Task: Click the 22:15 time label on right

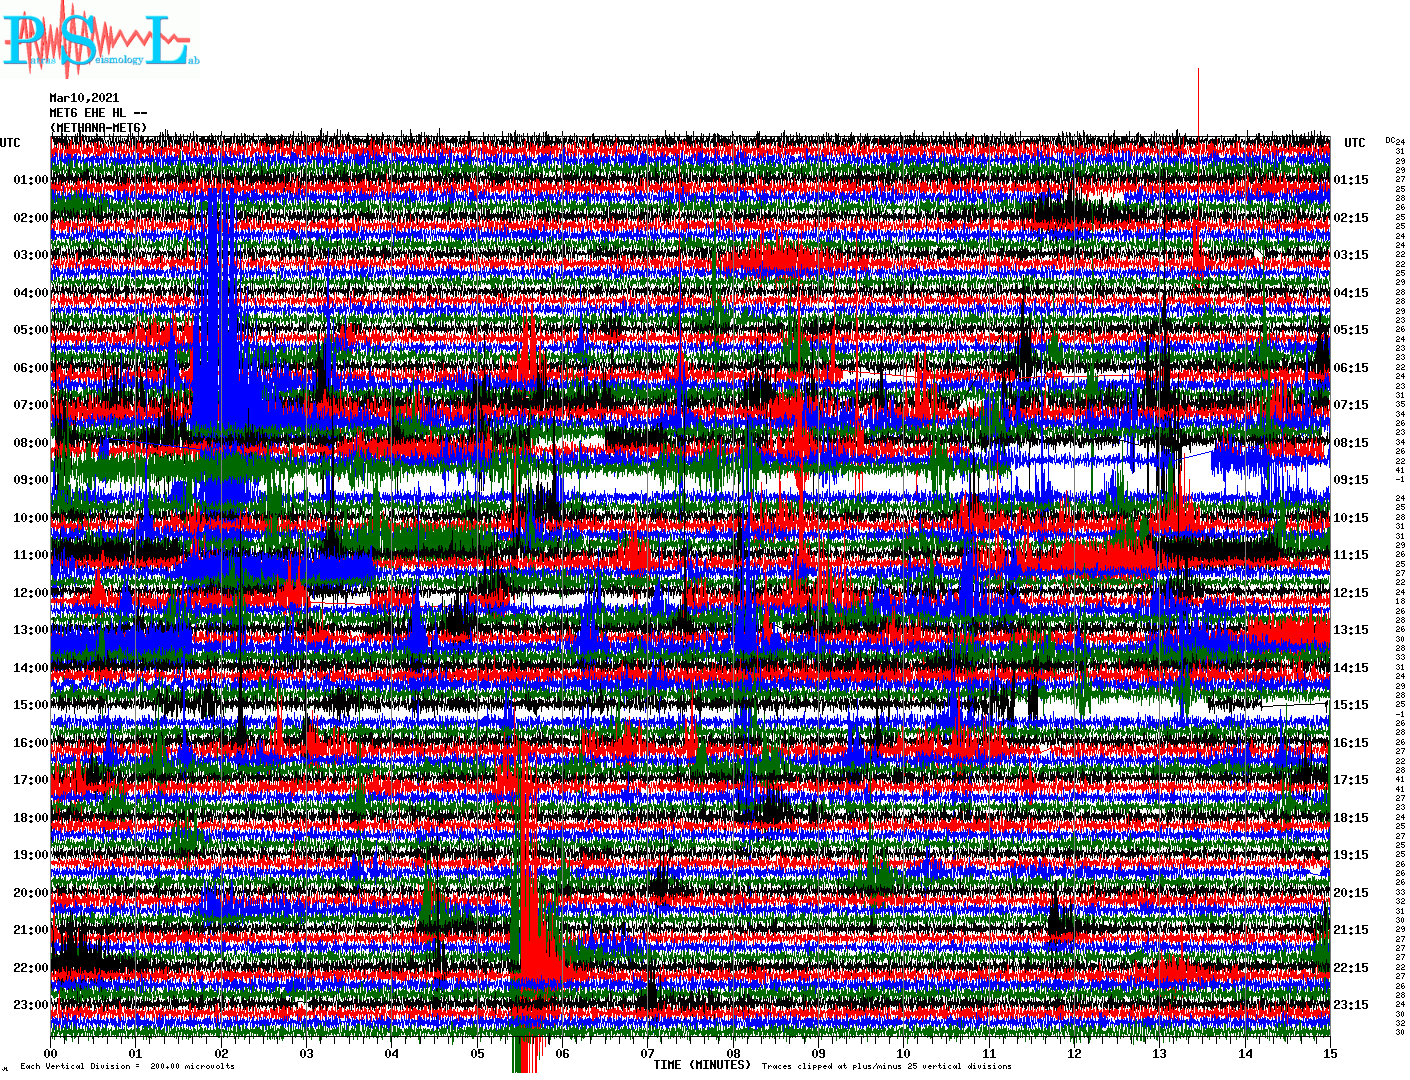Action: (x=1351, y=968)
